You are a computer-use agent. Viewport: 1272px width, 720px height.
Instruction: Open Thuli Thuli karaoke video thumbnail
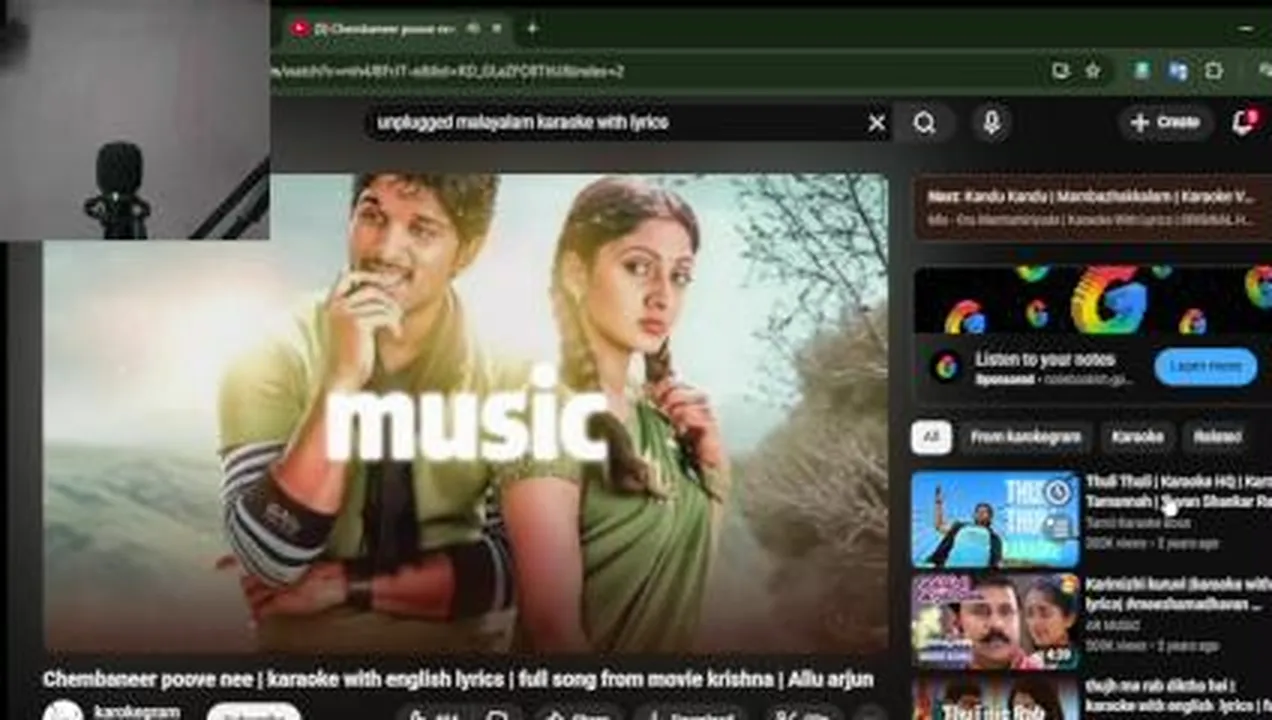click(x=995, y=519)
